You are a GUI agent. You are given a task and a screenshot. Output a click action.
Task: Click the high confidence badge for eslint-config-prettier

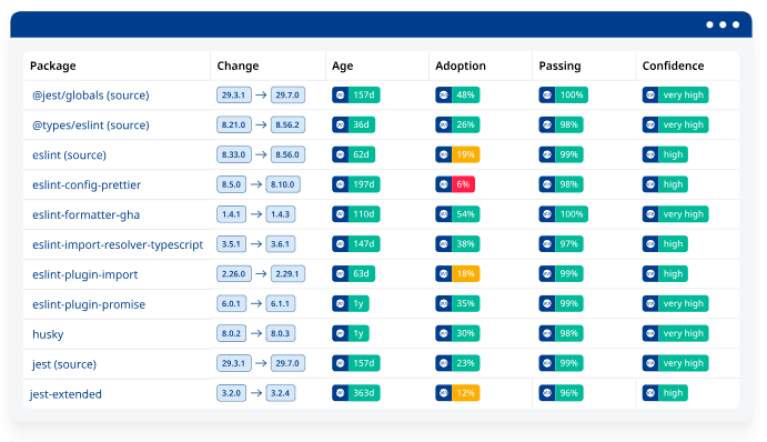click(x=665, y=184)
